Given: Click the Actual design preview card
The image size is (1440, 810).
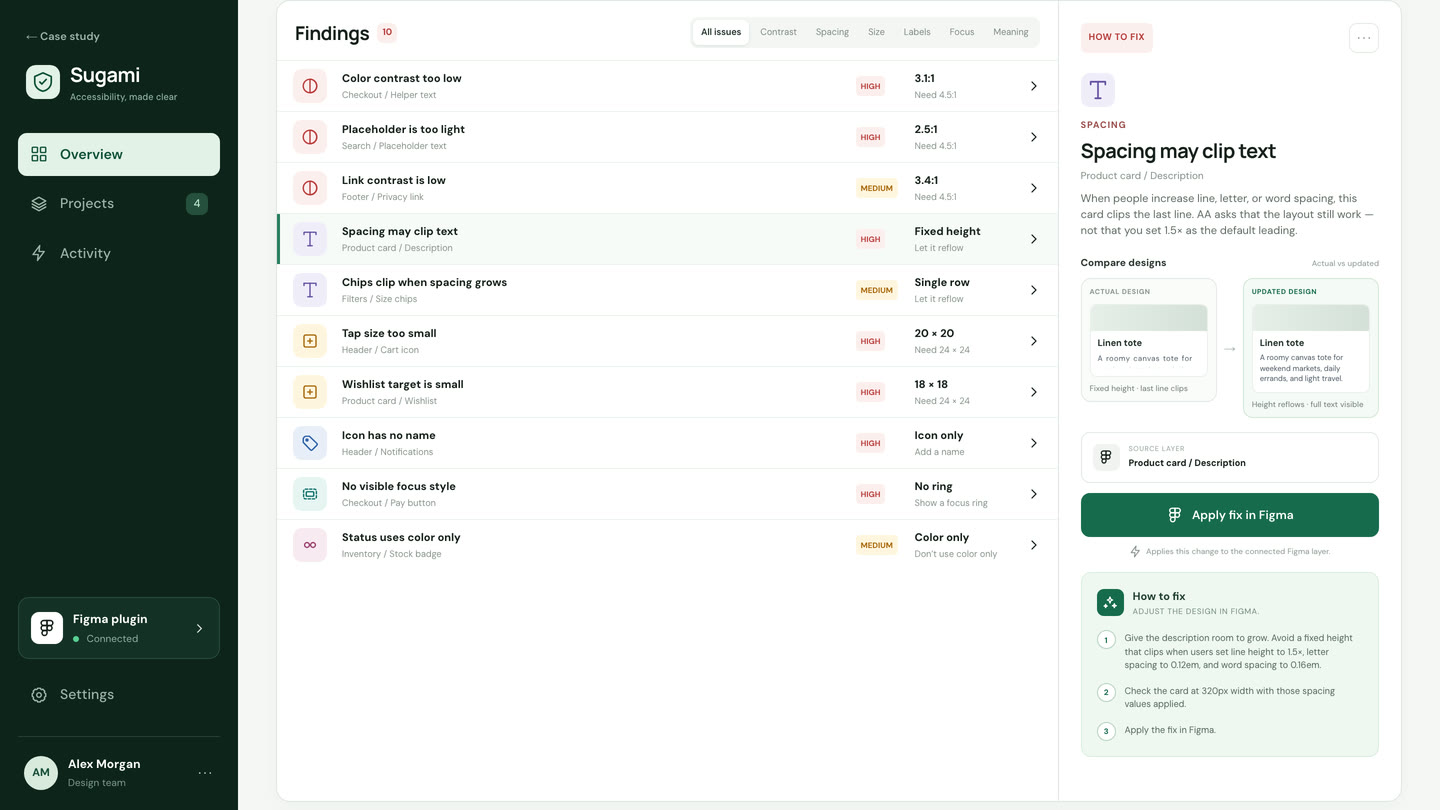Looking at the screenshot, I should pyautogui.click(x=1149, y=340).
